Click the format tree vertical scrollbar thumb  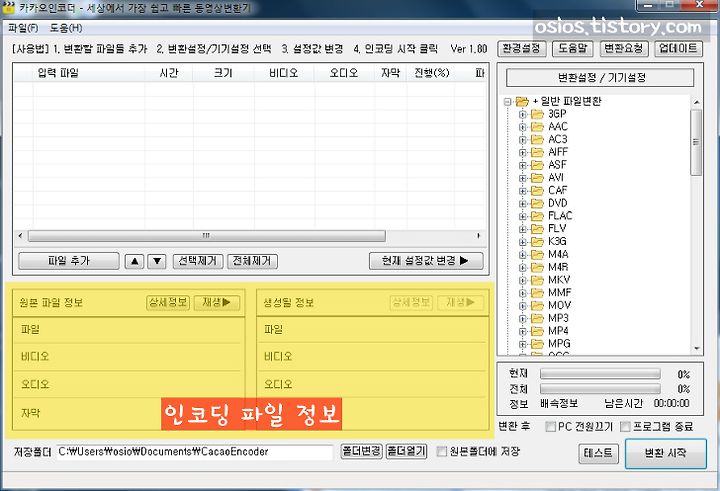[x=696, y=142]
